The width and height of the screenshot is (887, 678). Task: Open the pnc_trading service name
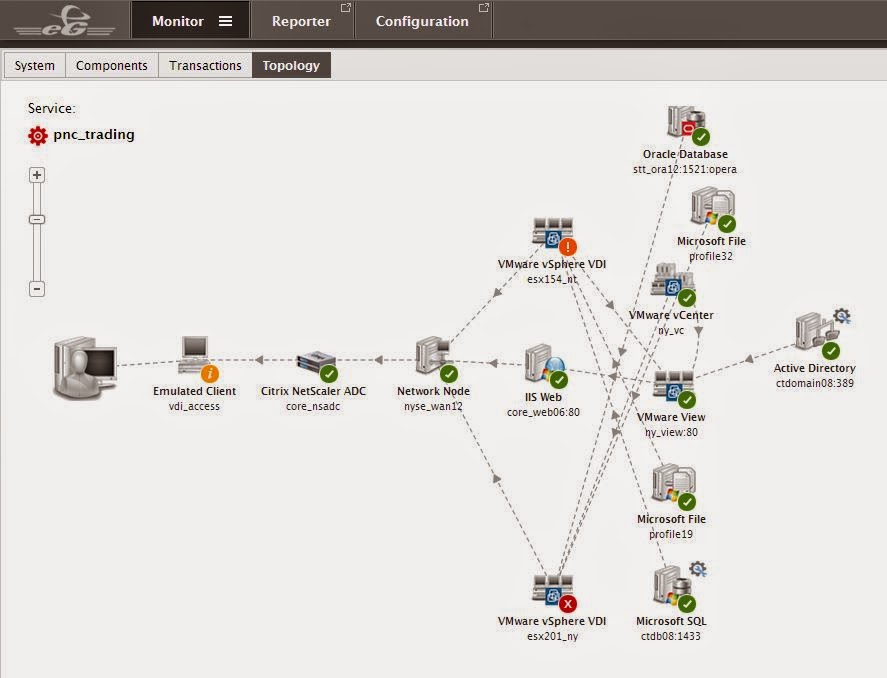click(94, 135)
